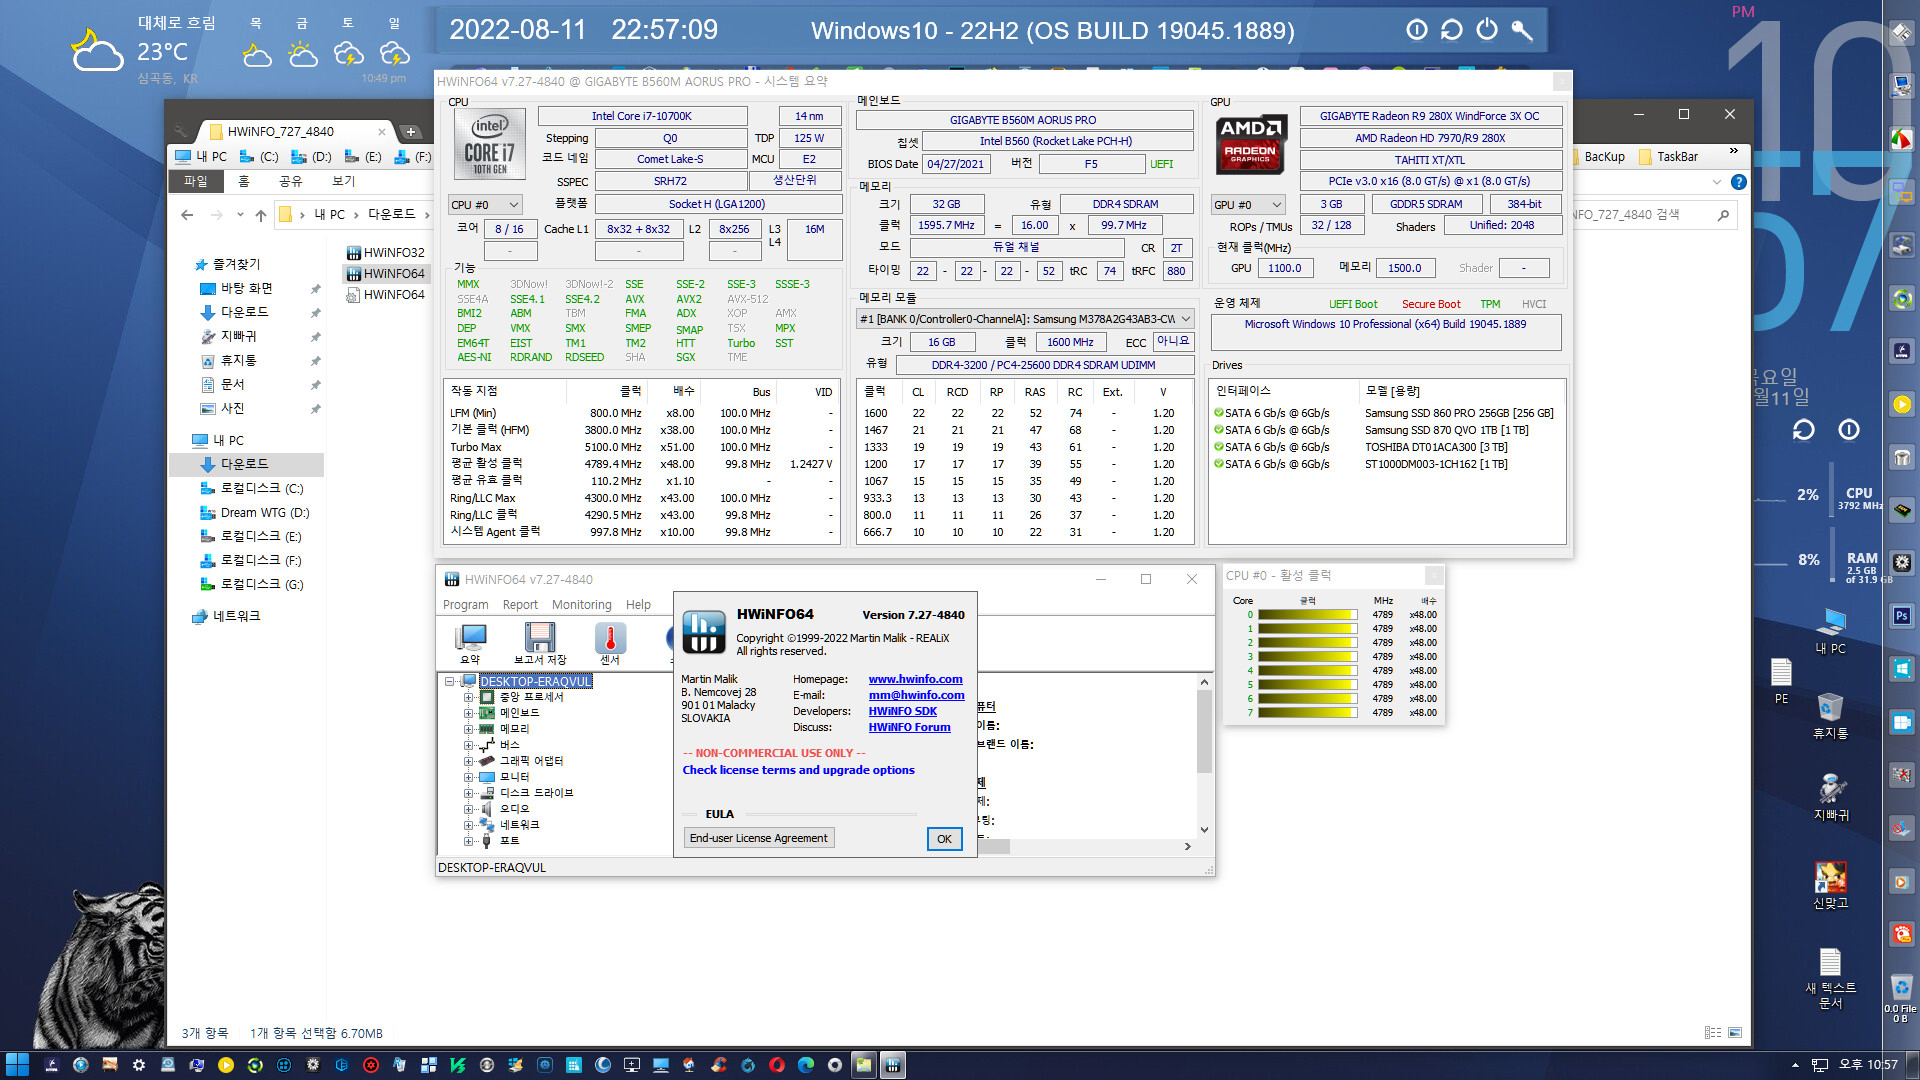This screenshot has height=1080, width=1920.
Task: Open the 센서 (Sensors) thermometer icon
Action: click(610, 643)
